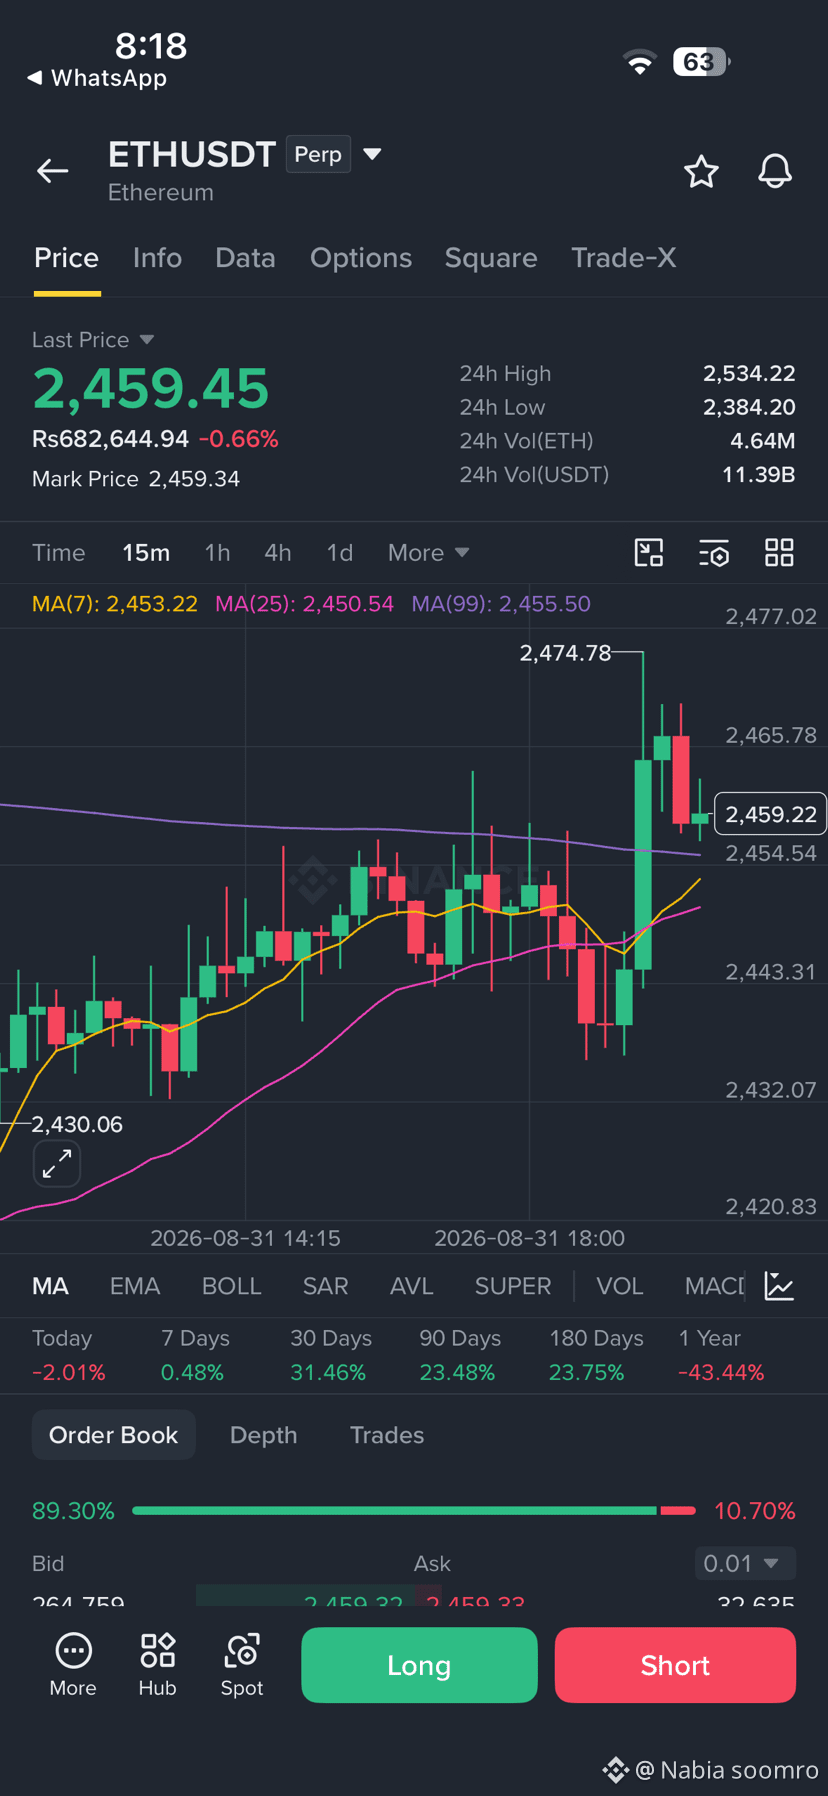Tap the Mark Price 2,459.34

(x=136, y=479)
